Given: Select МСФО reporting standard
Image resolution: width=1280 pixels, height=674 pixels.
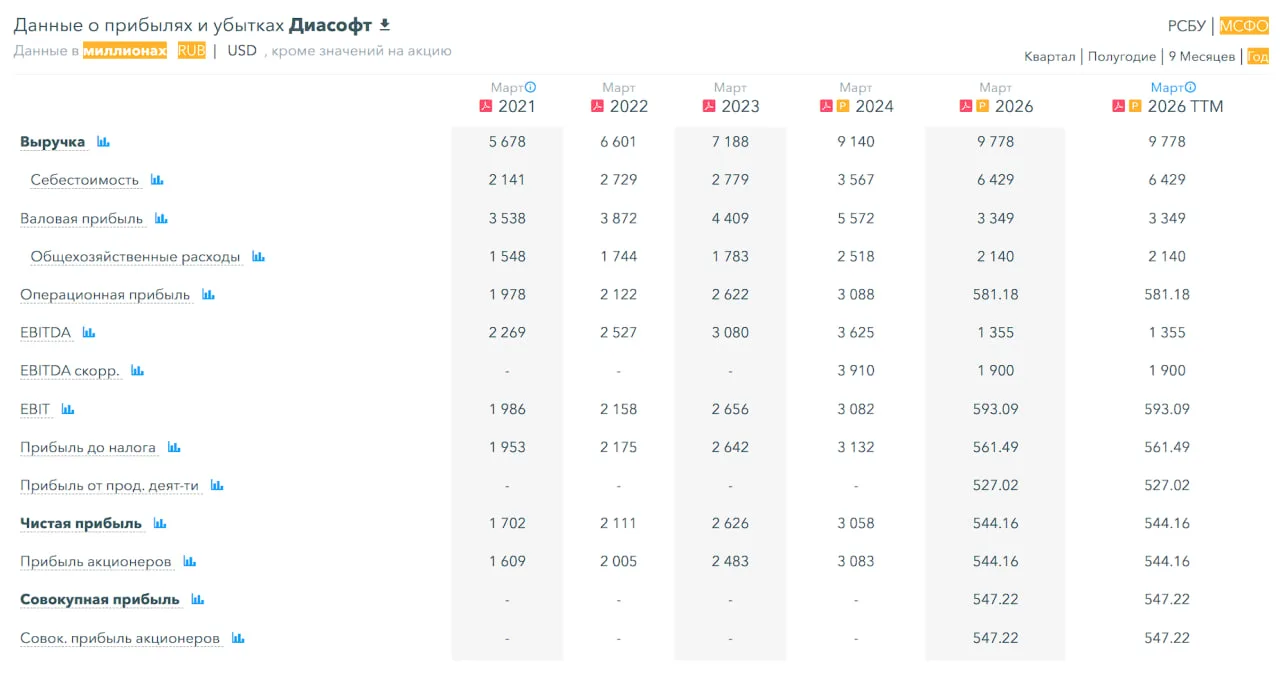Looking at the screenshot, I should pos(1244,26).
